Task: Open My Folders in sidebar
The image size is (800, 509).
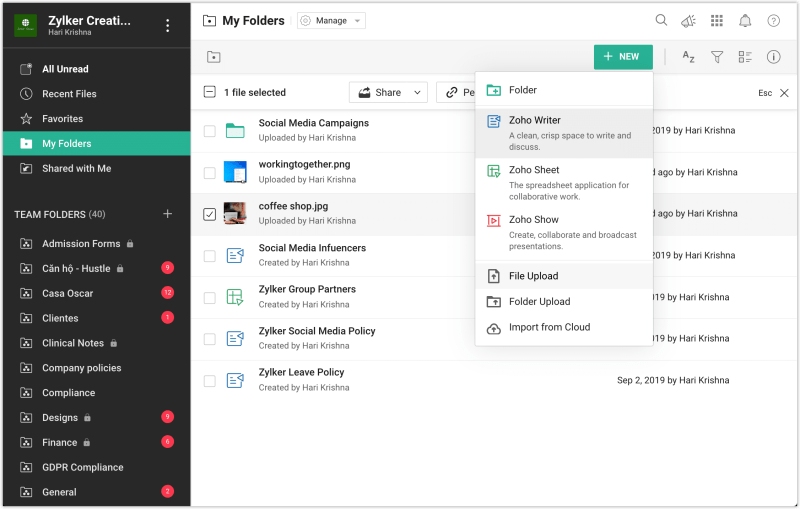Action: [x=96, y=143]
